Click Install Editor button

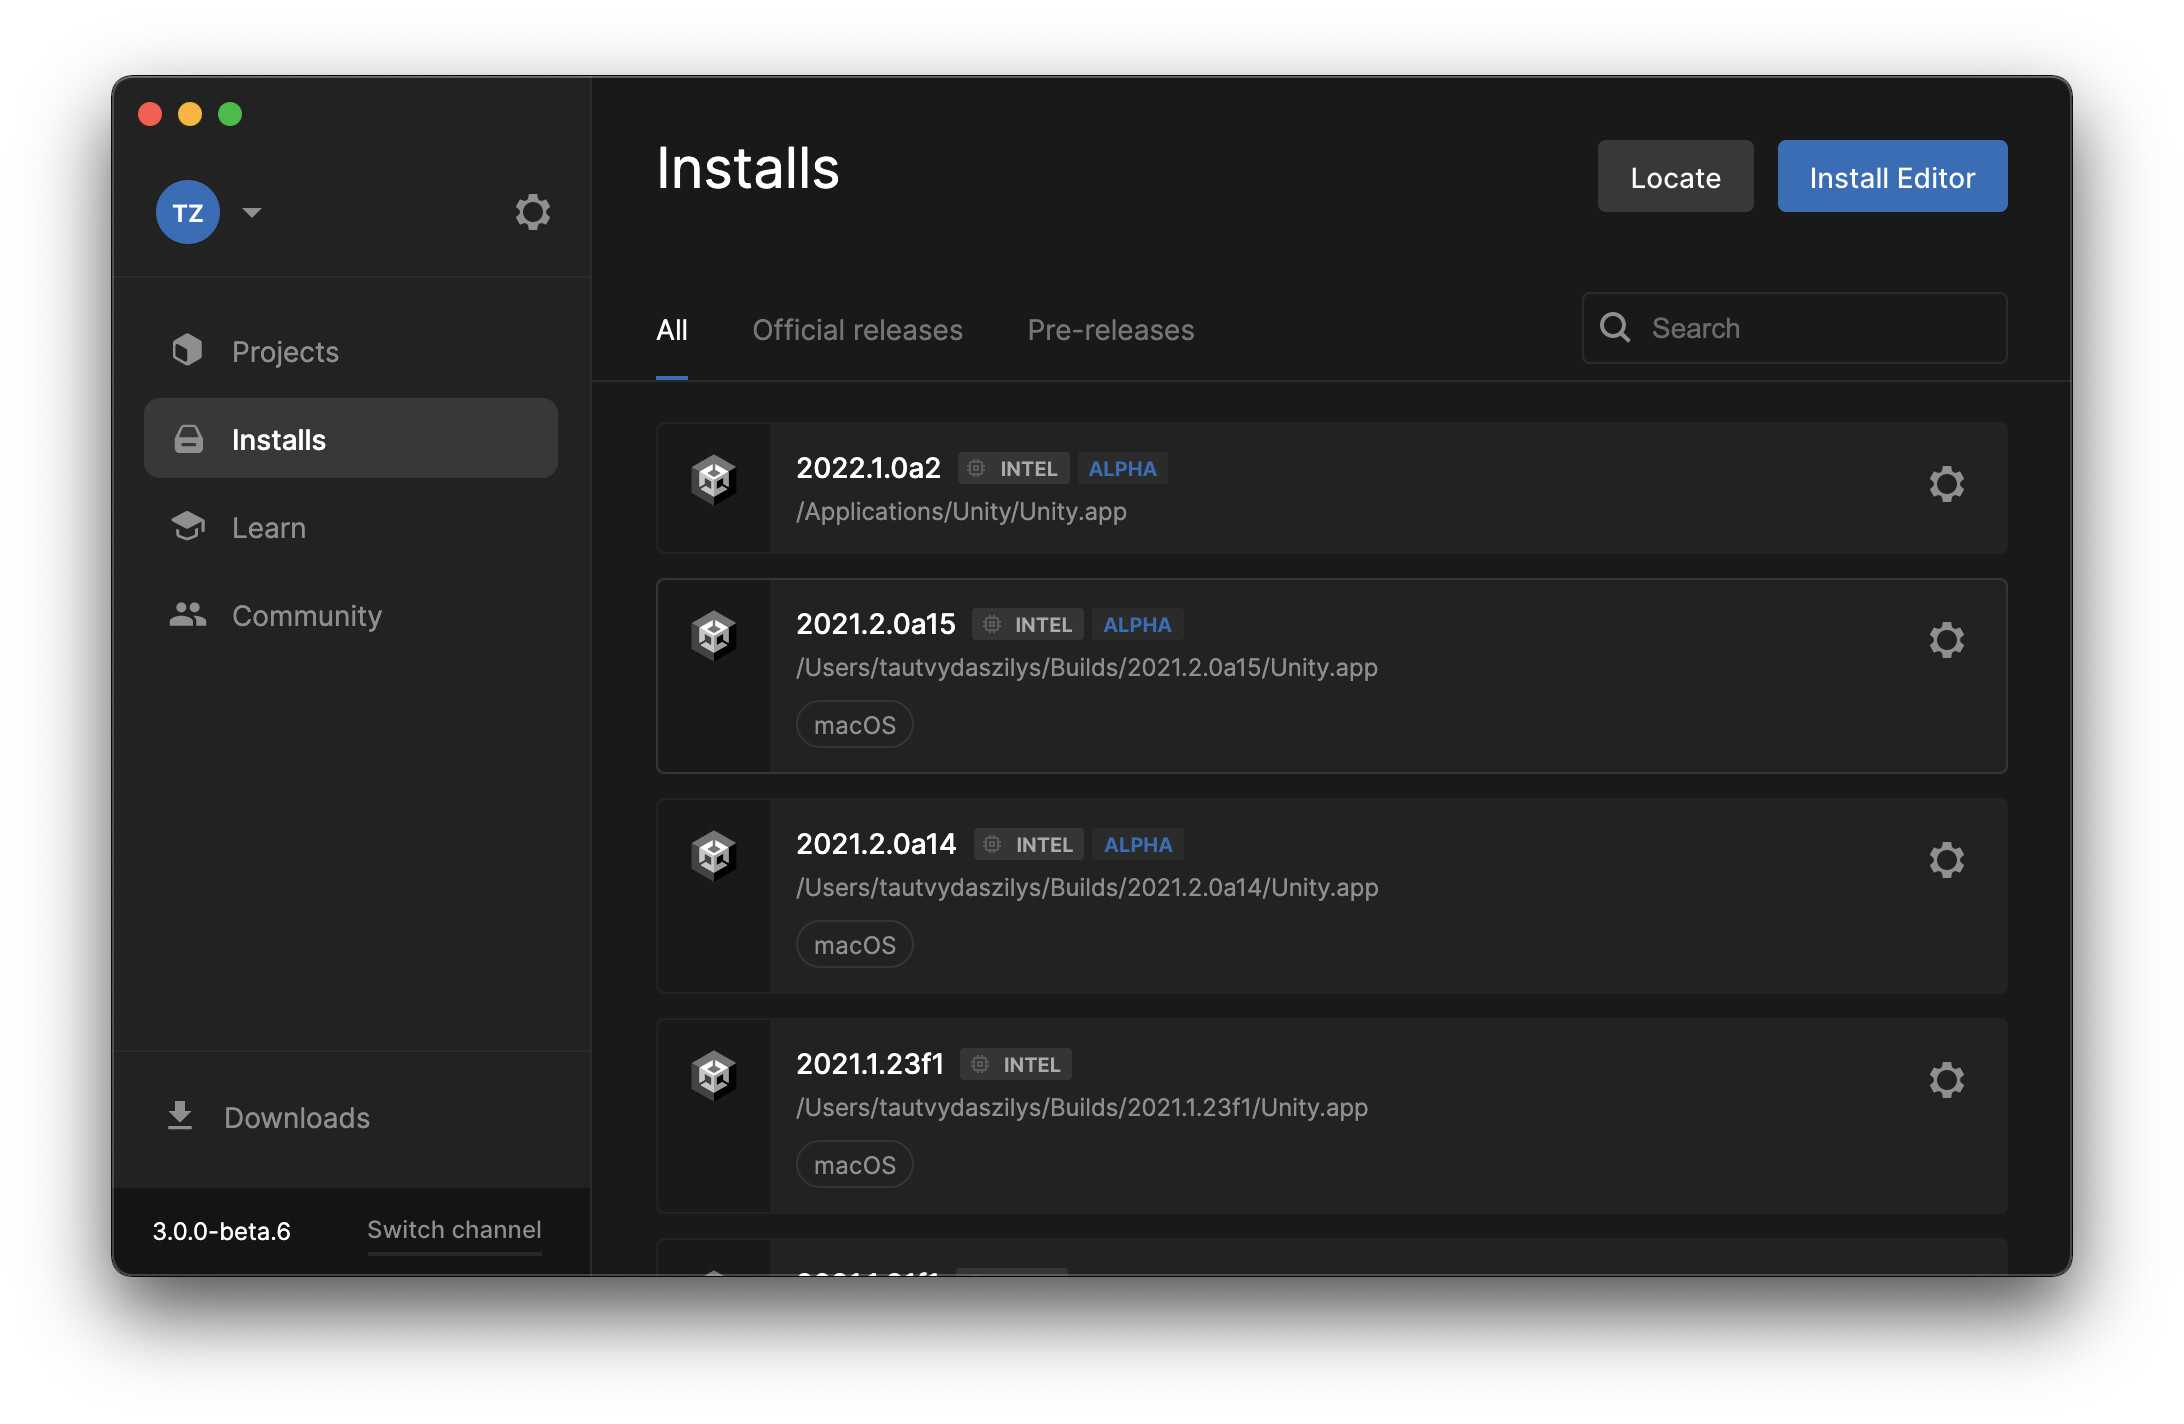[x=1892, y=176]
